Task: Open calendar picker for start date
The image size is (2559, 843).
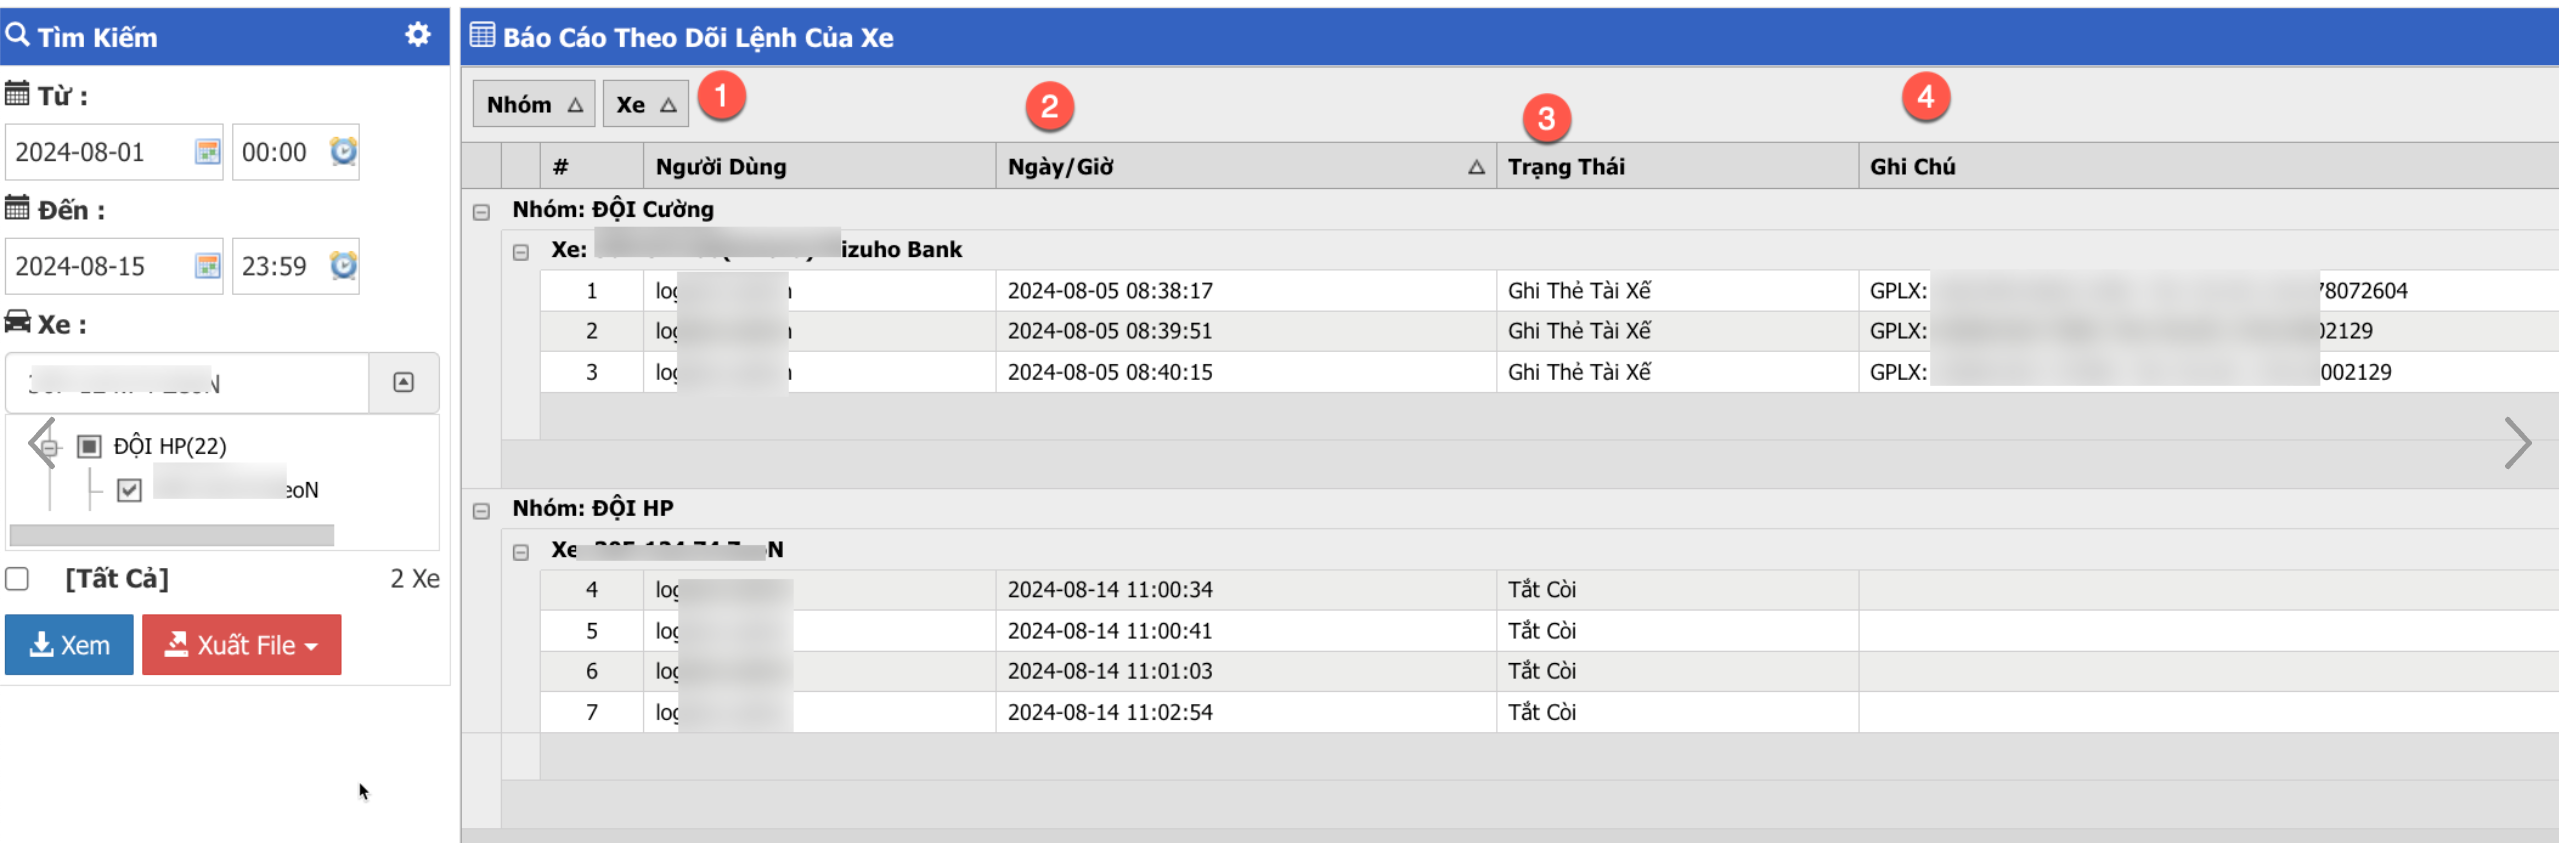Action: 207,152
